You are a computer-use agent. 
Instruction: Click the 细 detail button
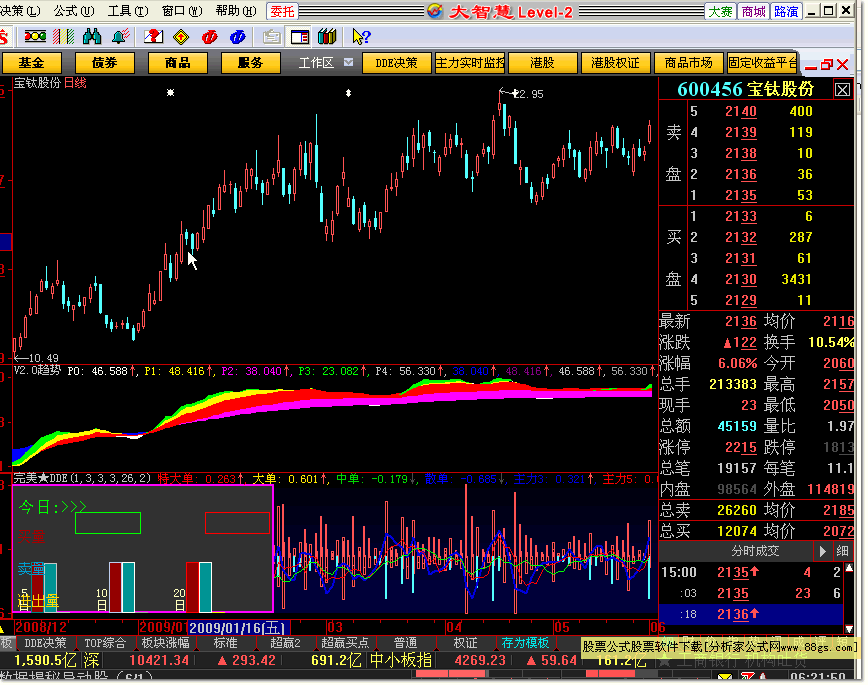click(x=842, y=551)
